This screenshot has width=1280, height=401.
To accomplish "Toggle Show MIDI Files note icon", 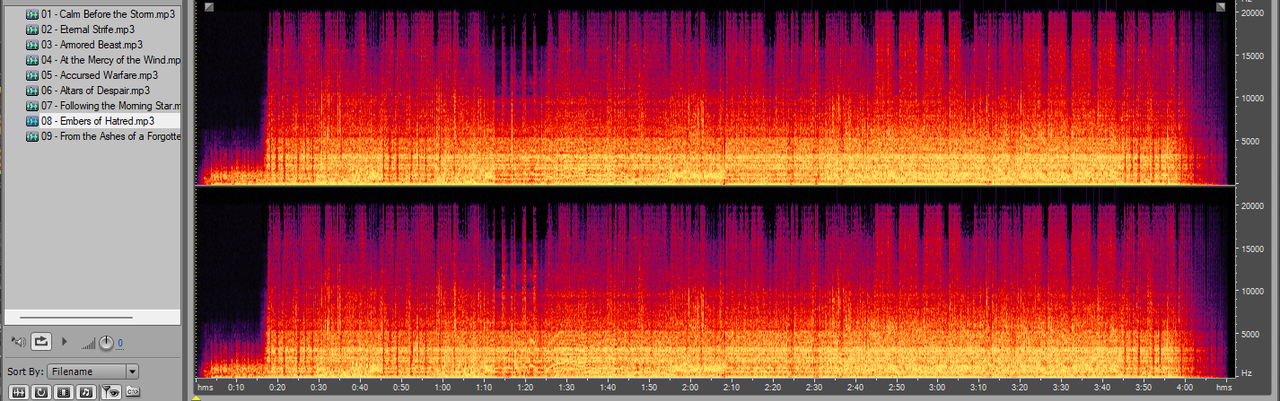I will coord(86,391).
